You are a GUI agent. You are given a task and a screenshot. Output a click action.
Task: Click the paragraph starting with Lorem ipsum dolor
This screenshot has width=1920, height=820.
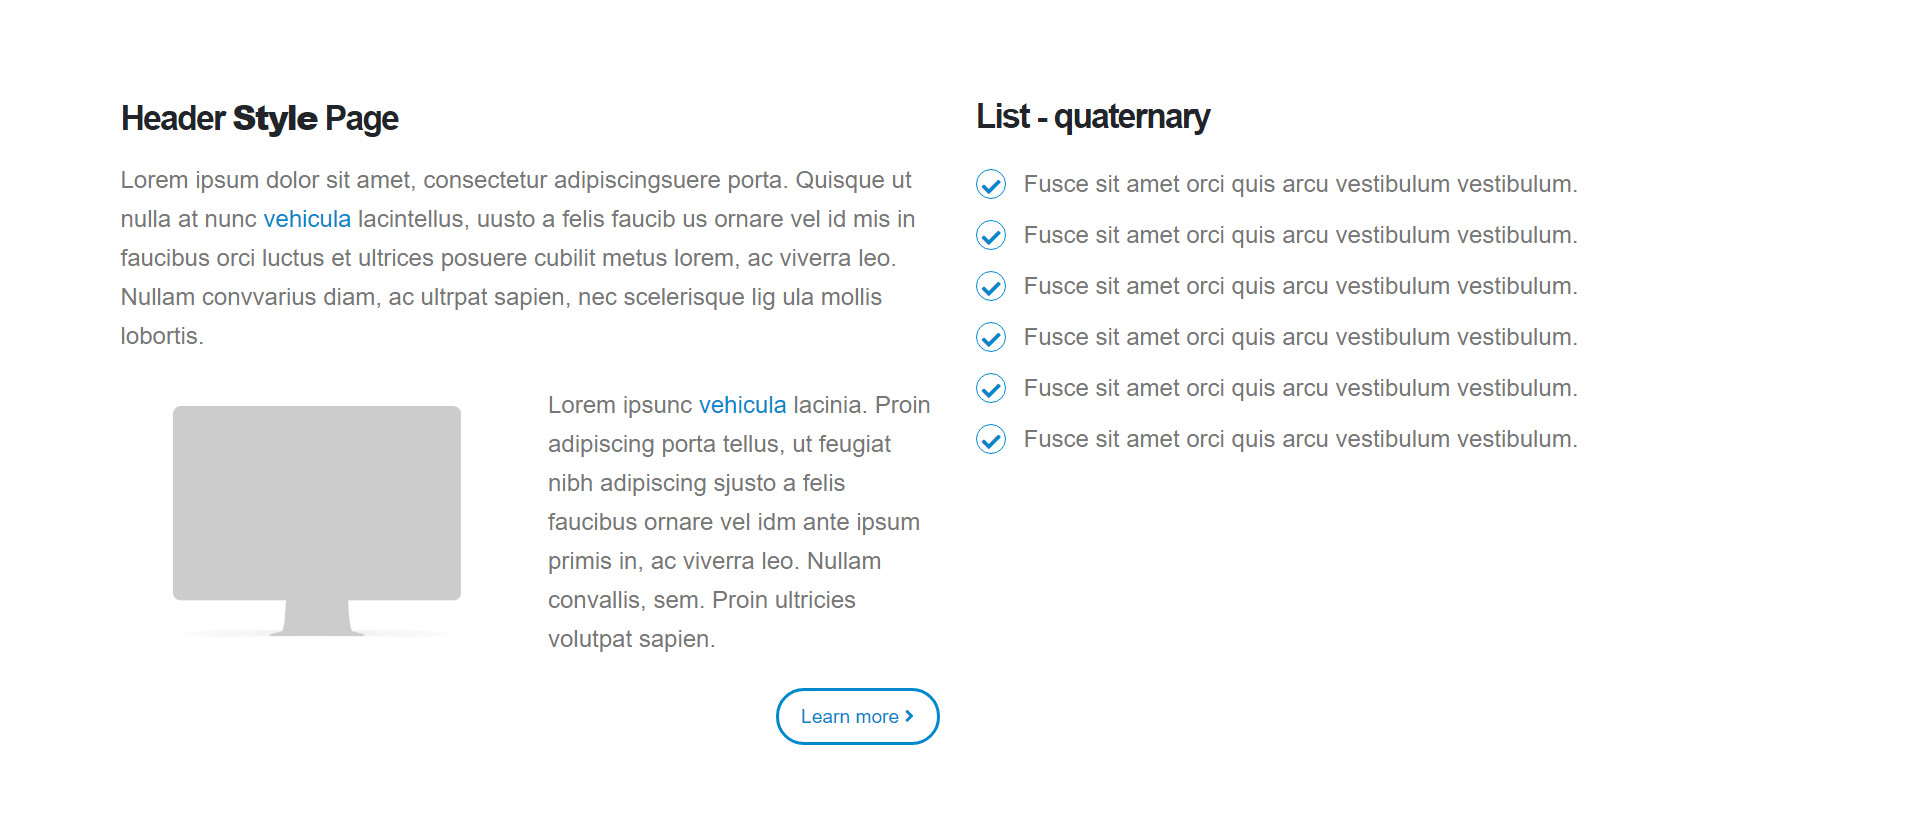[x=518, y=258]
